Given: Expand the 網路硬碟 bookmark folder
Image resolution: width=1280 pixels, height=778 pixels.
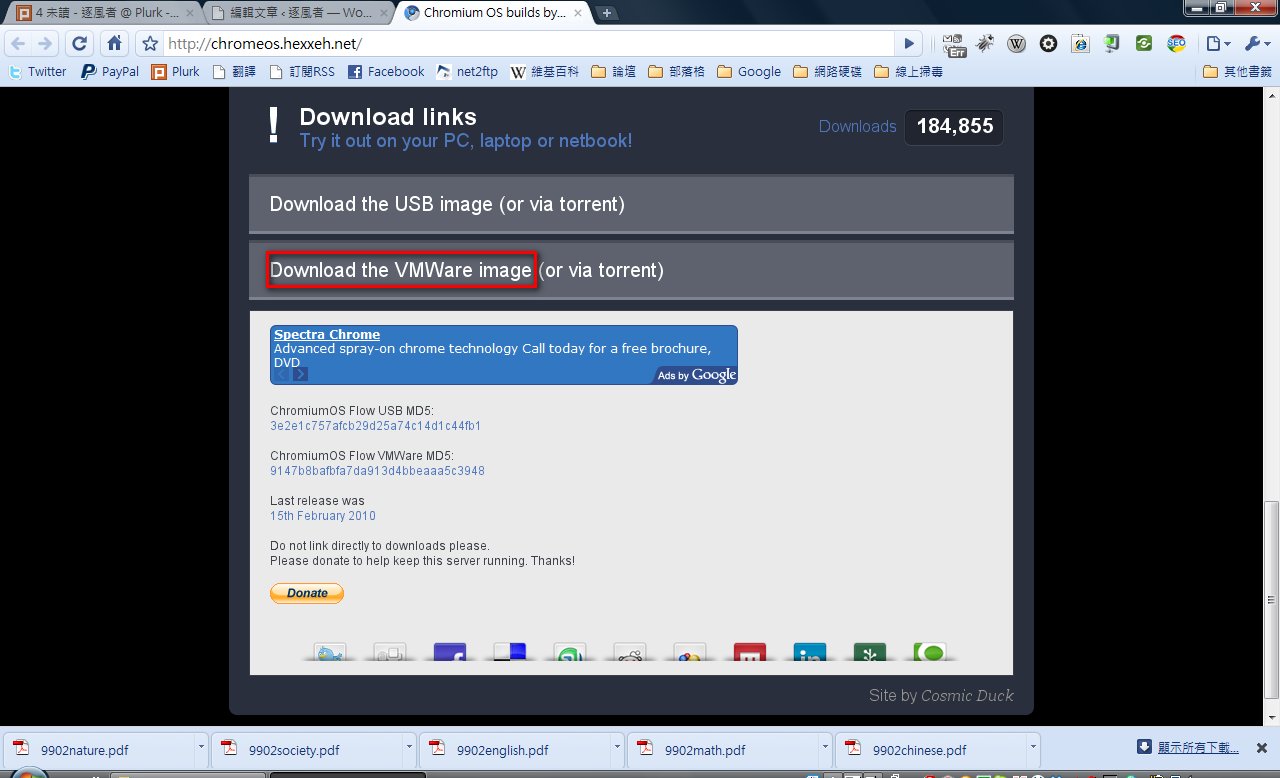Looking at the screenshot, I should [827, 72].
